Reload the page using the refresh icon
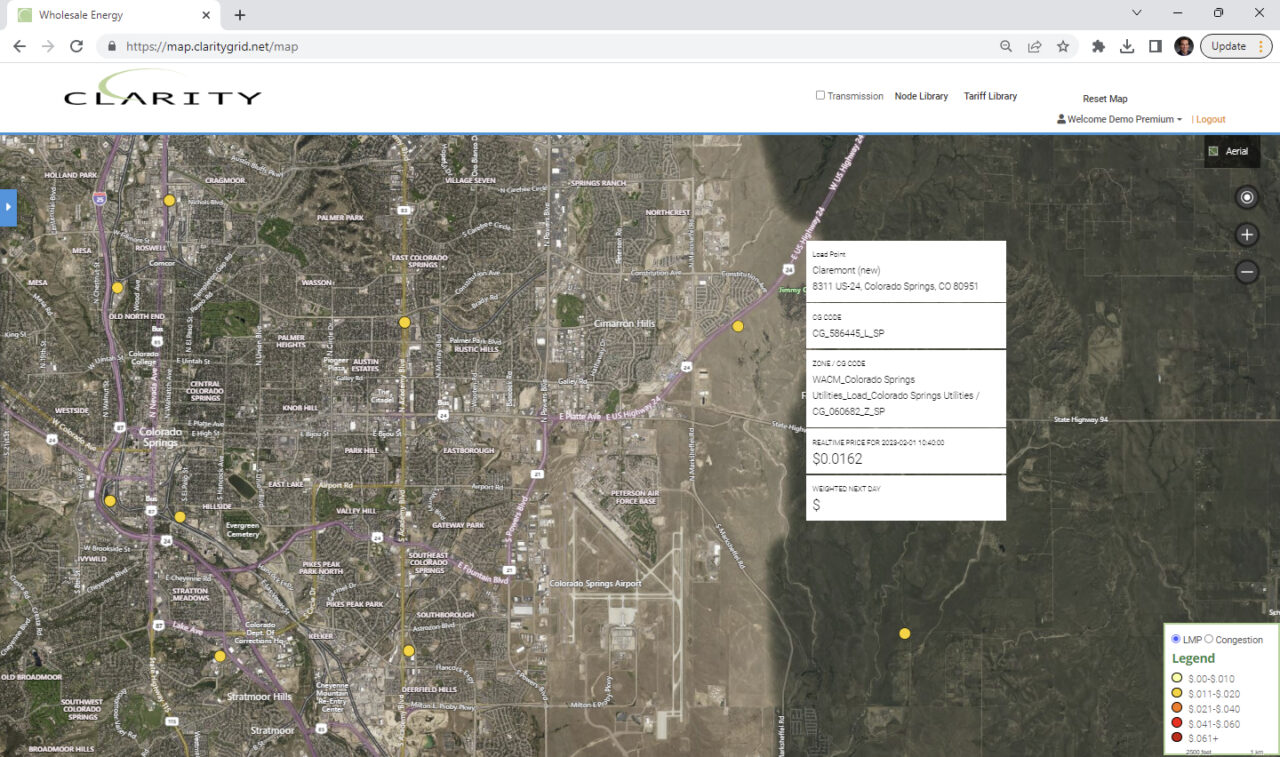The width and height of the screenshot is (1280, 757). click(76, 46)
